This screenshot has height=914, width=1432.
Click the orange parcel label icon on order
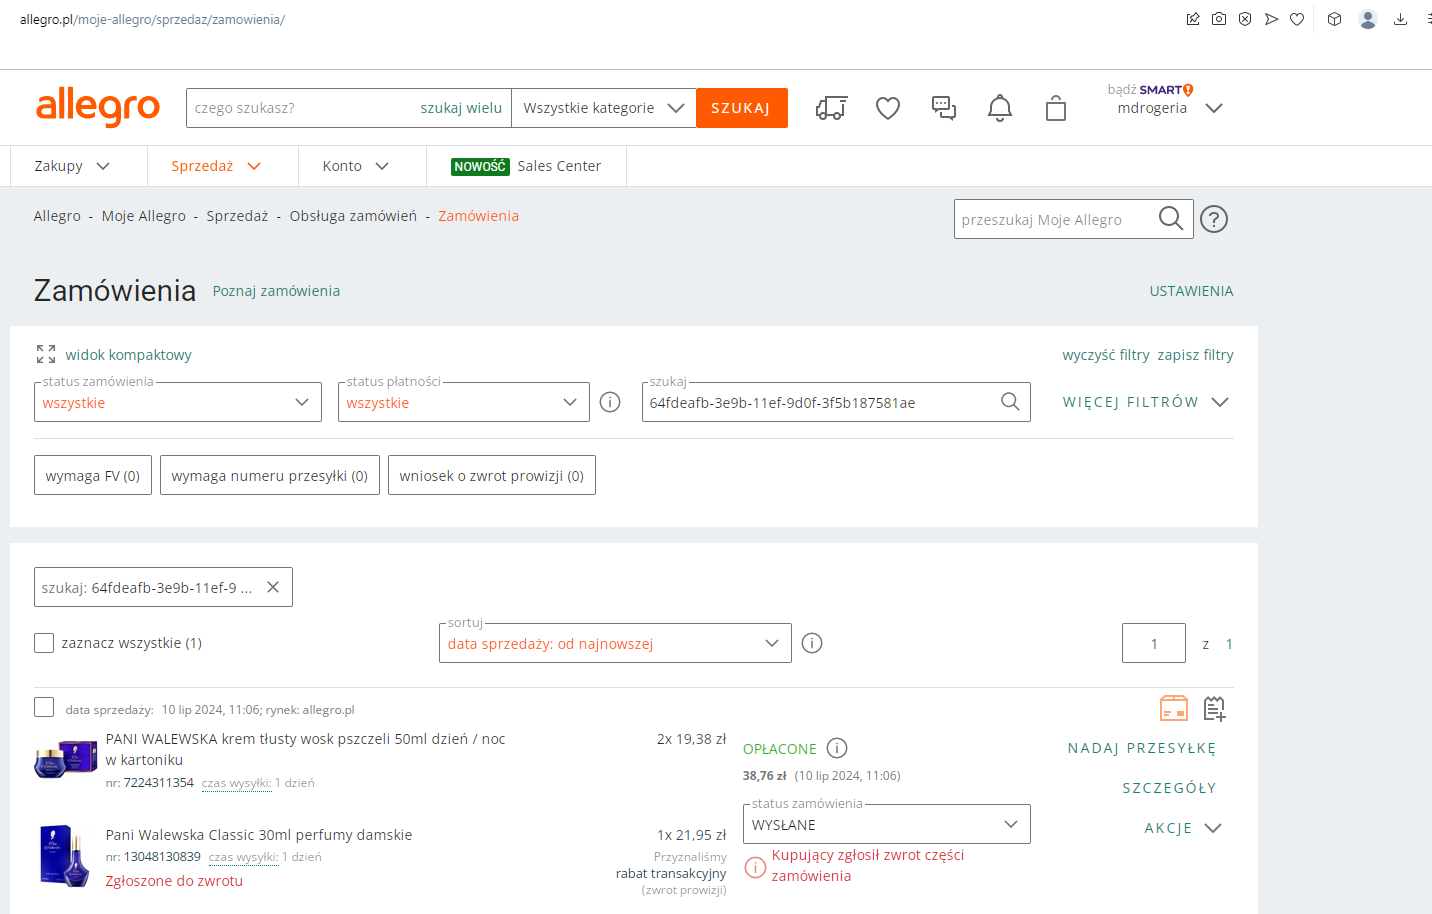pos(1173,709)
